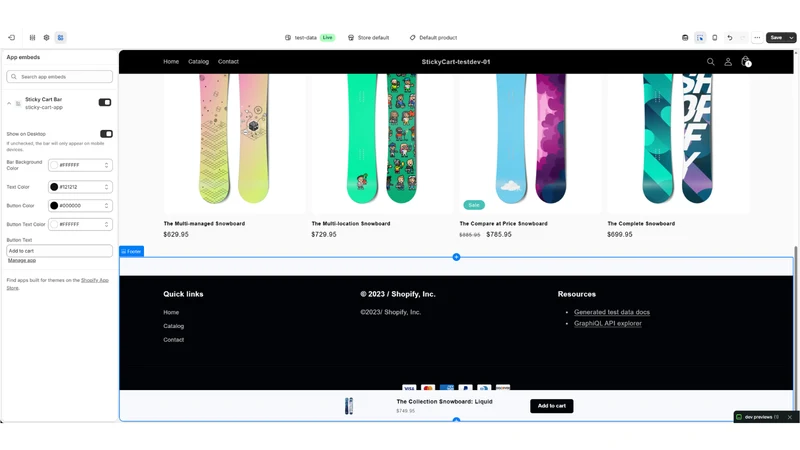The width and height of the screenshot is (800, 450).
Task: Open storefront search magnifier icon
Action: tap(710, 62)
